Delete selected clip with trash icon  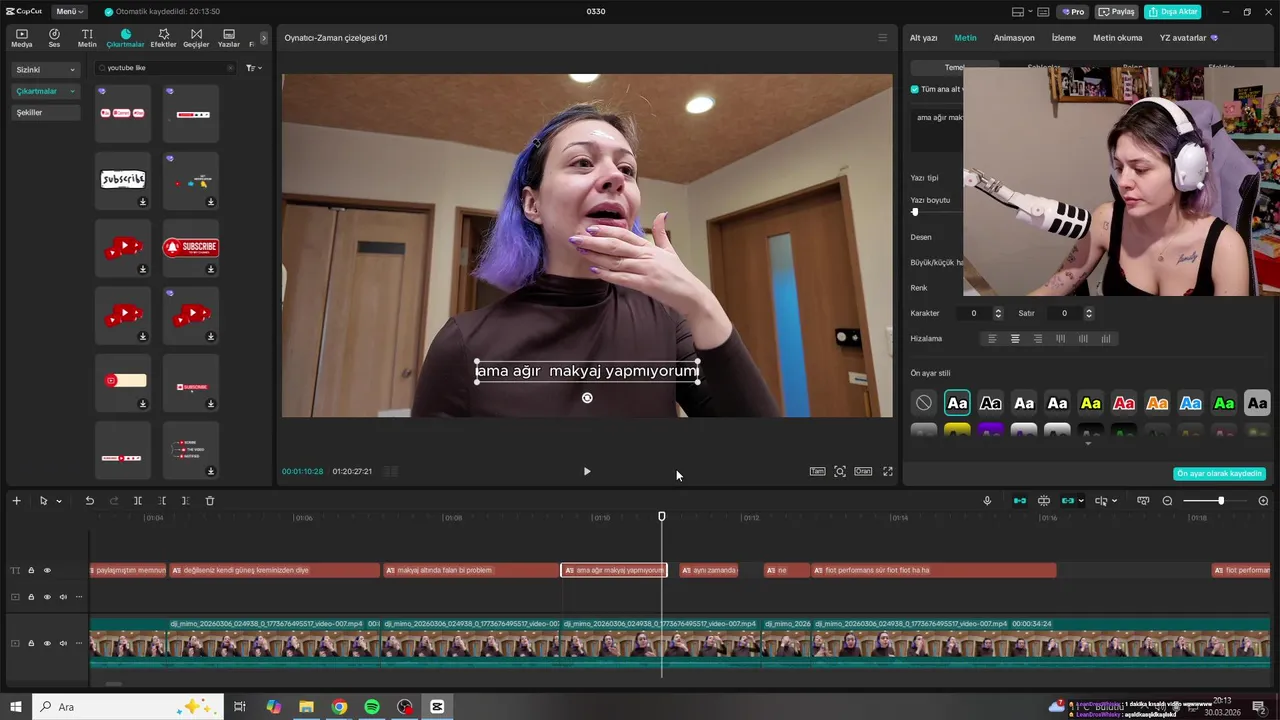click(210, 500)
